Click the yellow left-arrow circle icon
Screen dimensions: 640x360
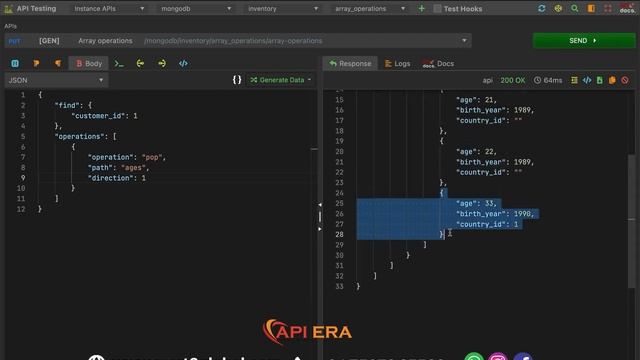[x=140, y=63]
